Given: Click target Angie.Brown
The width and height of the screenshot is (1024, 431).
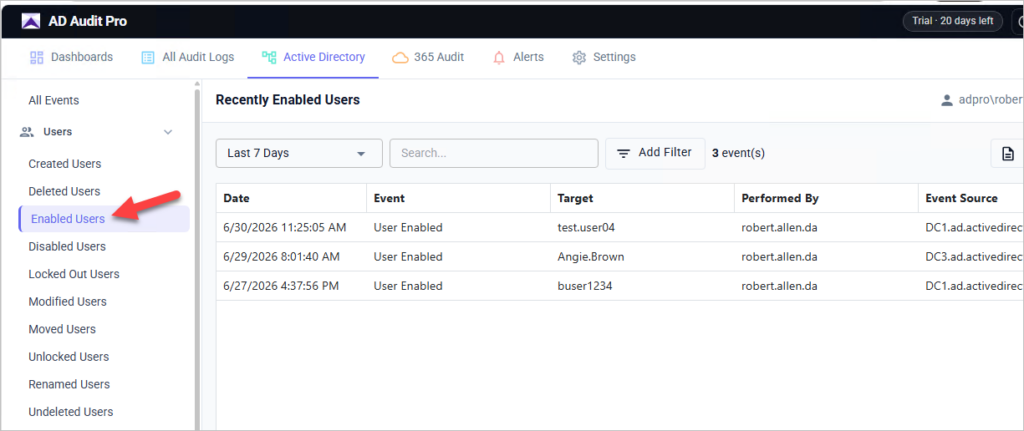Looking at the screenshot, I should tap(591, 257).
